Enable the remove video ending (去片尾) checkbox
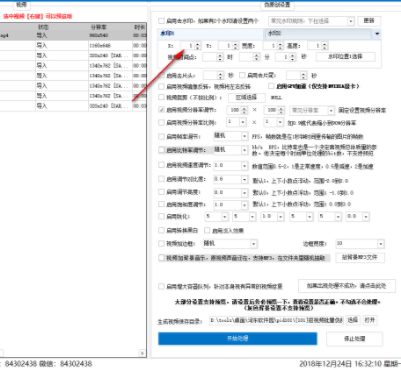The width and height of the screenshot is (401, 370). (242, 75)
